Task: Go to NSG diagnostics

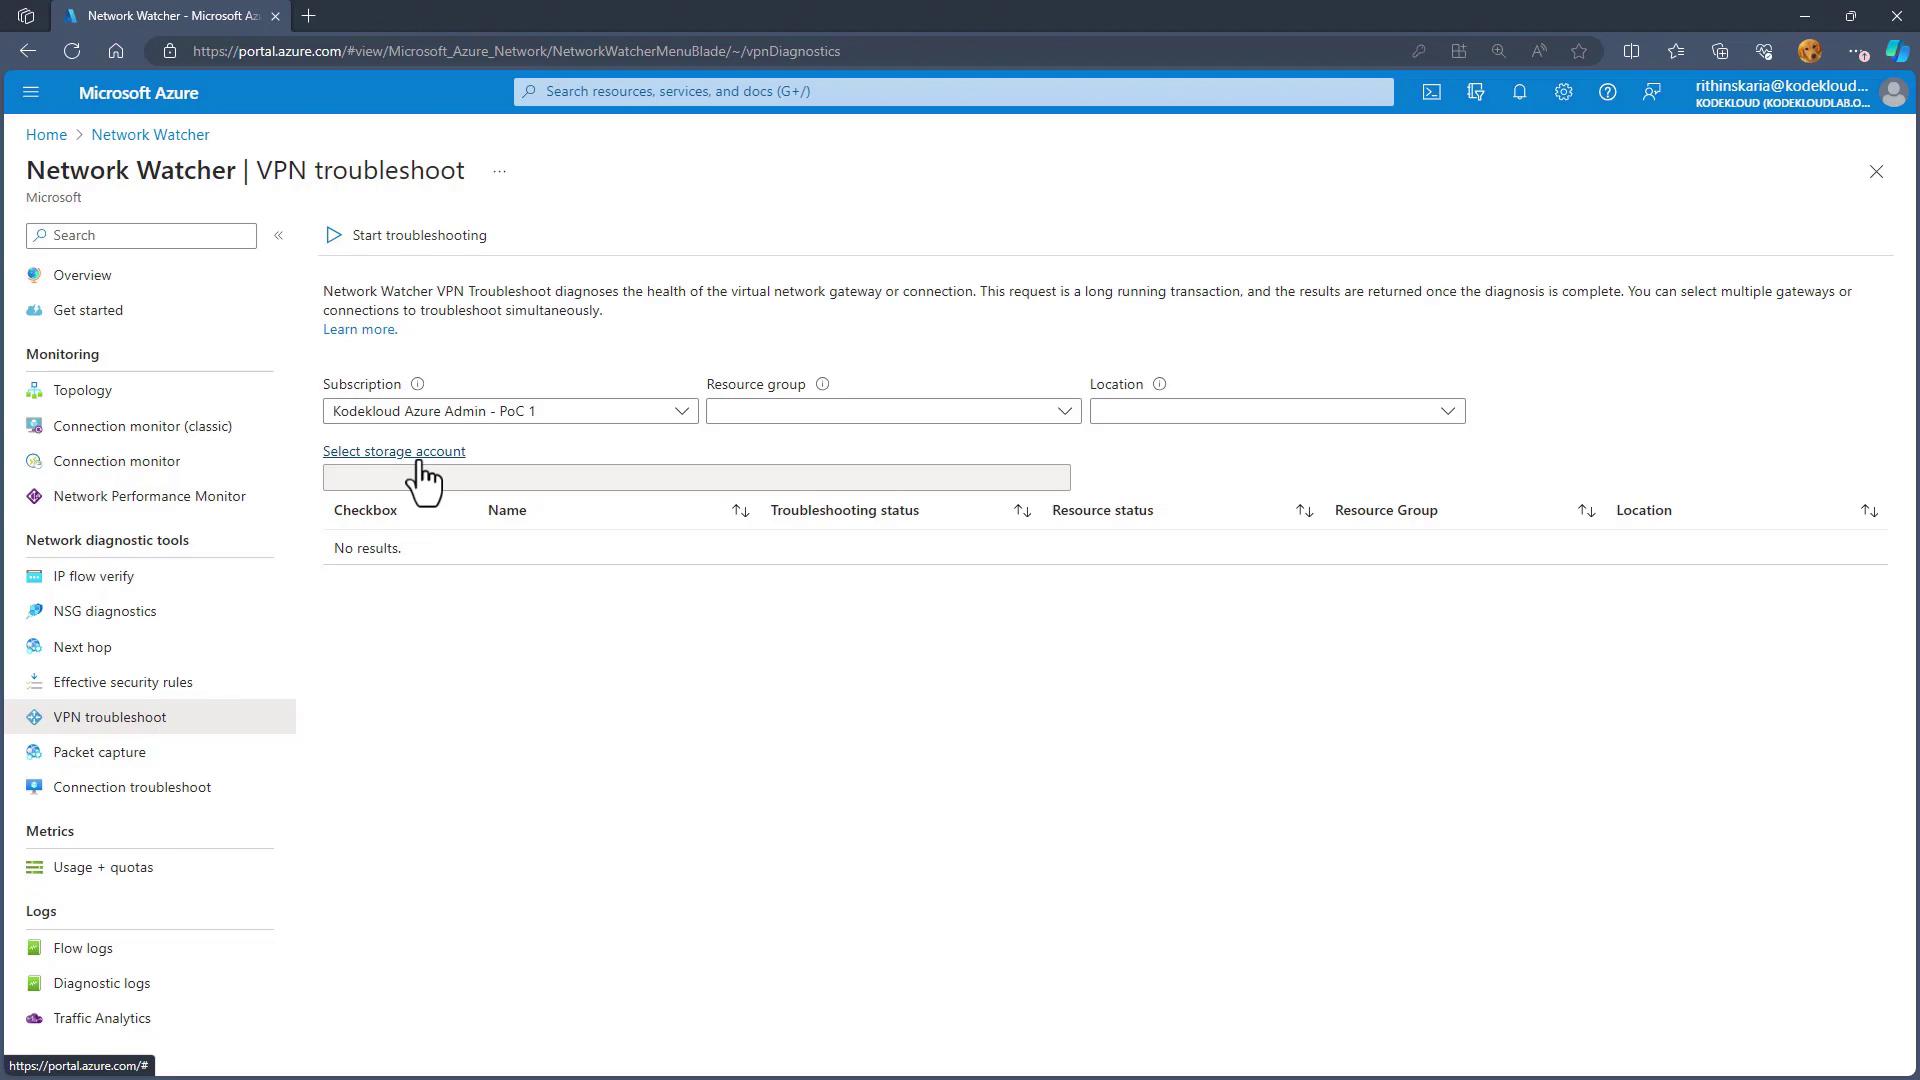Action: pyautogui.click(x=104, y=611)
